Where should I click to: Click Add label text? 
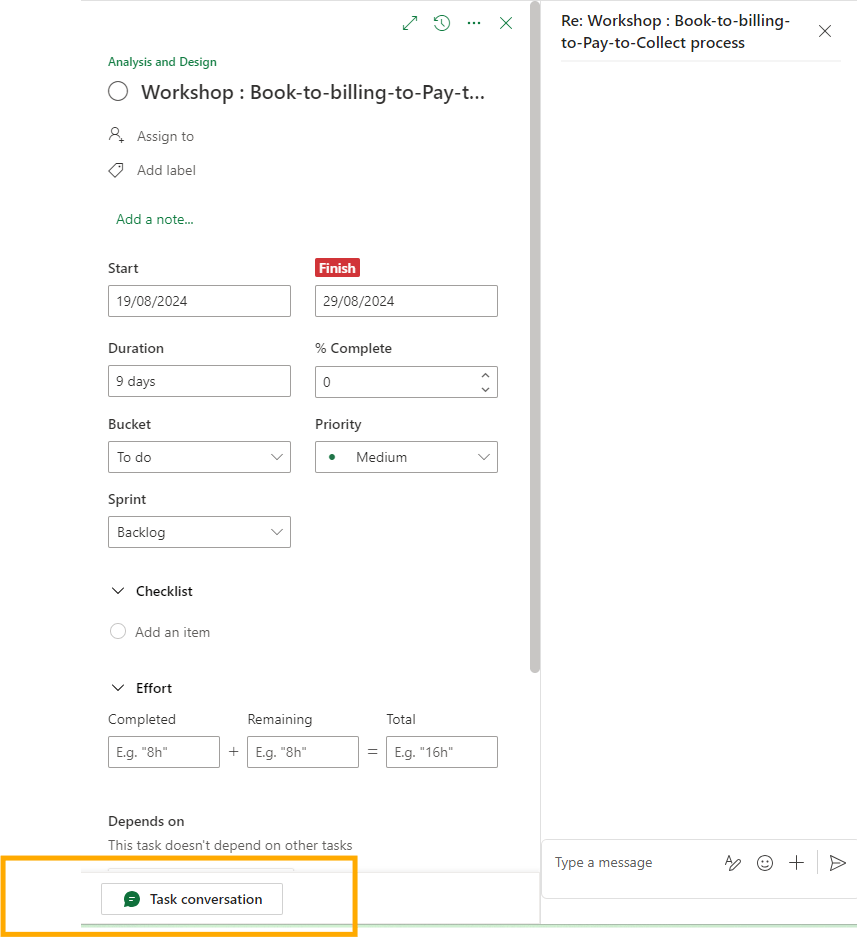pos(166,170)
